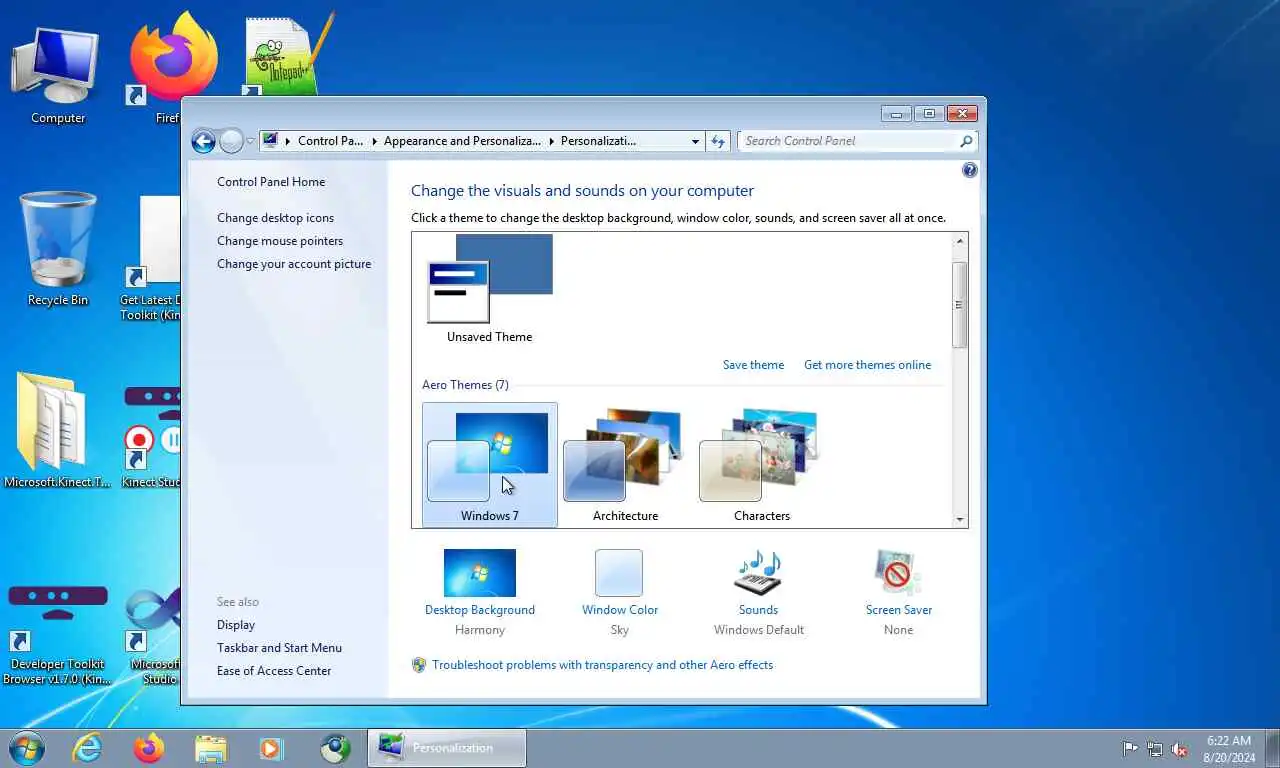Click the Sounds label
The image size is (1280, 768).
click(758, 610)
